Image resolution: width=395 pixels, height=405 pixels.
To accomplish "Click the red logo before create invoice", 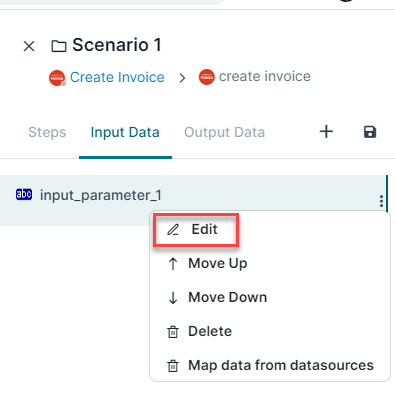I will (207, 77).
